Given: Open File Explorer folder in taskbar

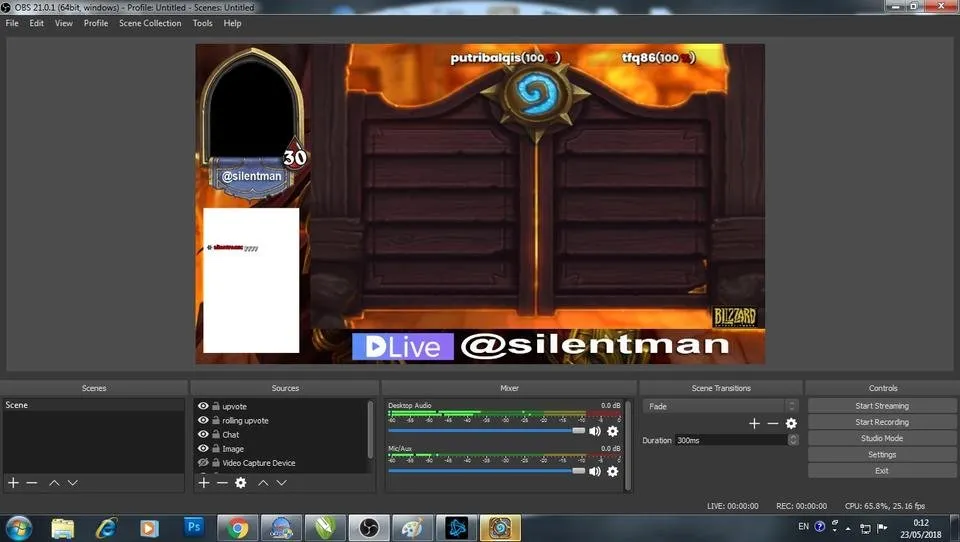Looking at the screenshot, I should 62,528.
